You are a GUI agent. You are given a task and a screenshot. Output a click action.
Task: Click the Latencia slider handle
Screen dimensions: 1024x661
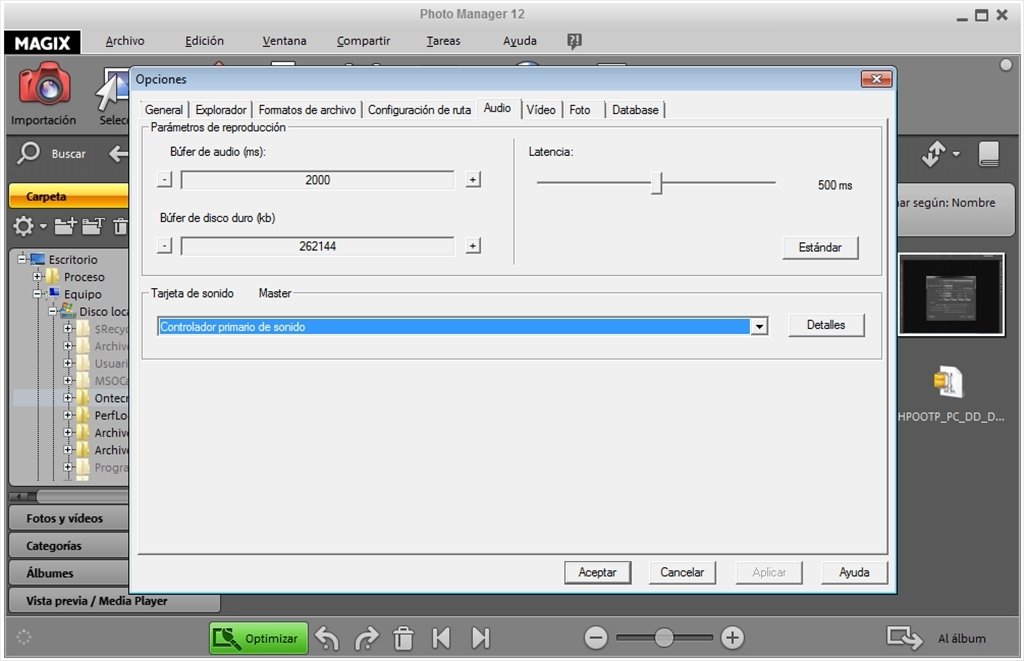tap(658, 184)
